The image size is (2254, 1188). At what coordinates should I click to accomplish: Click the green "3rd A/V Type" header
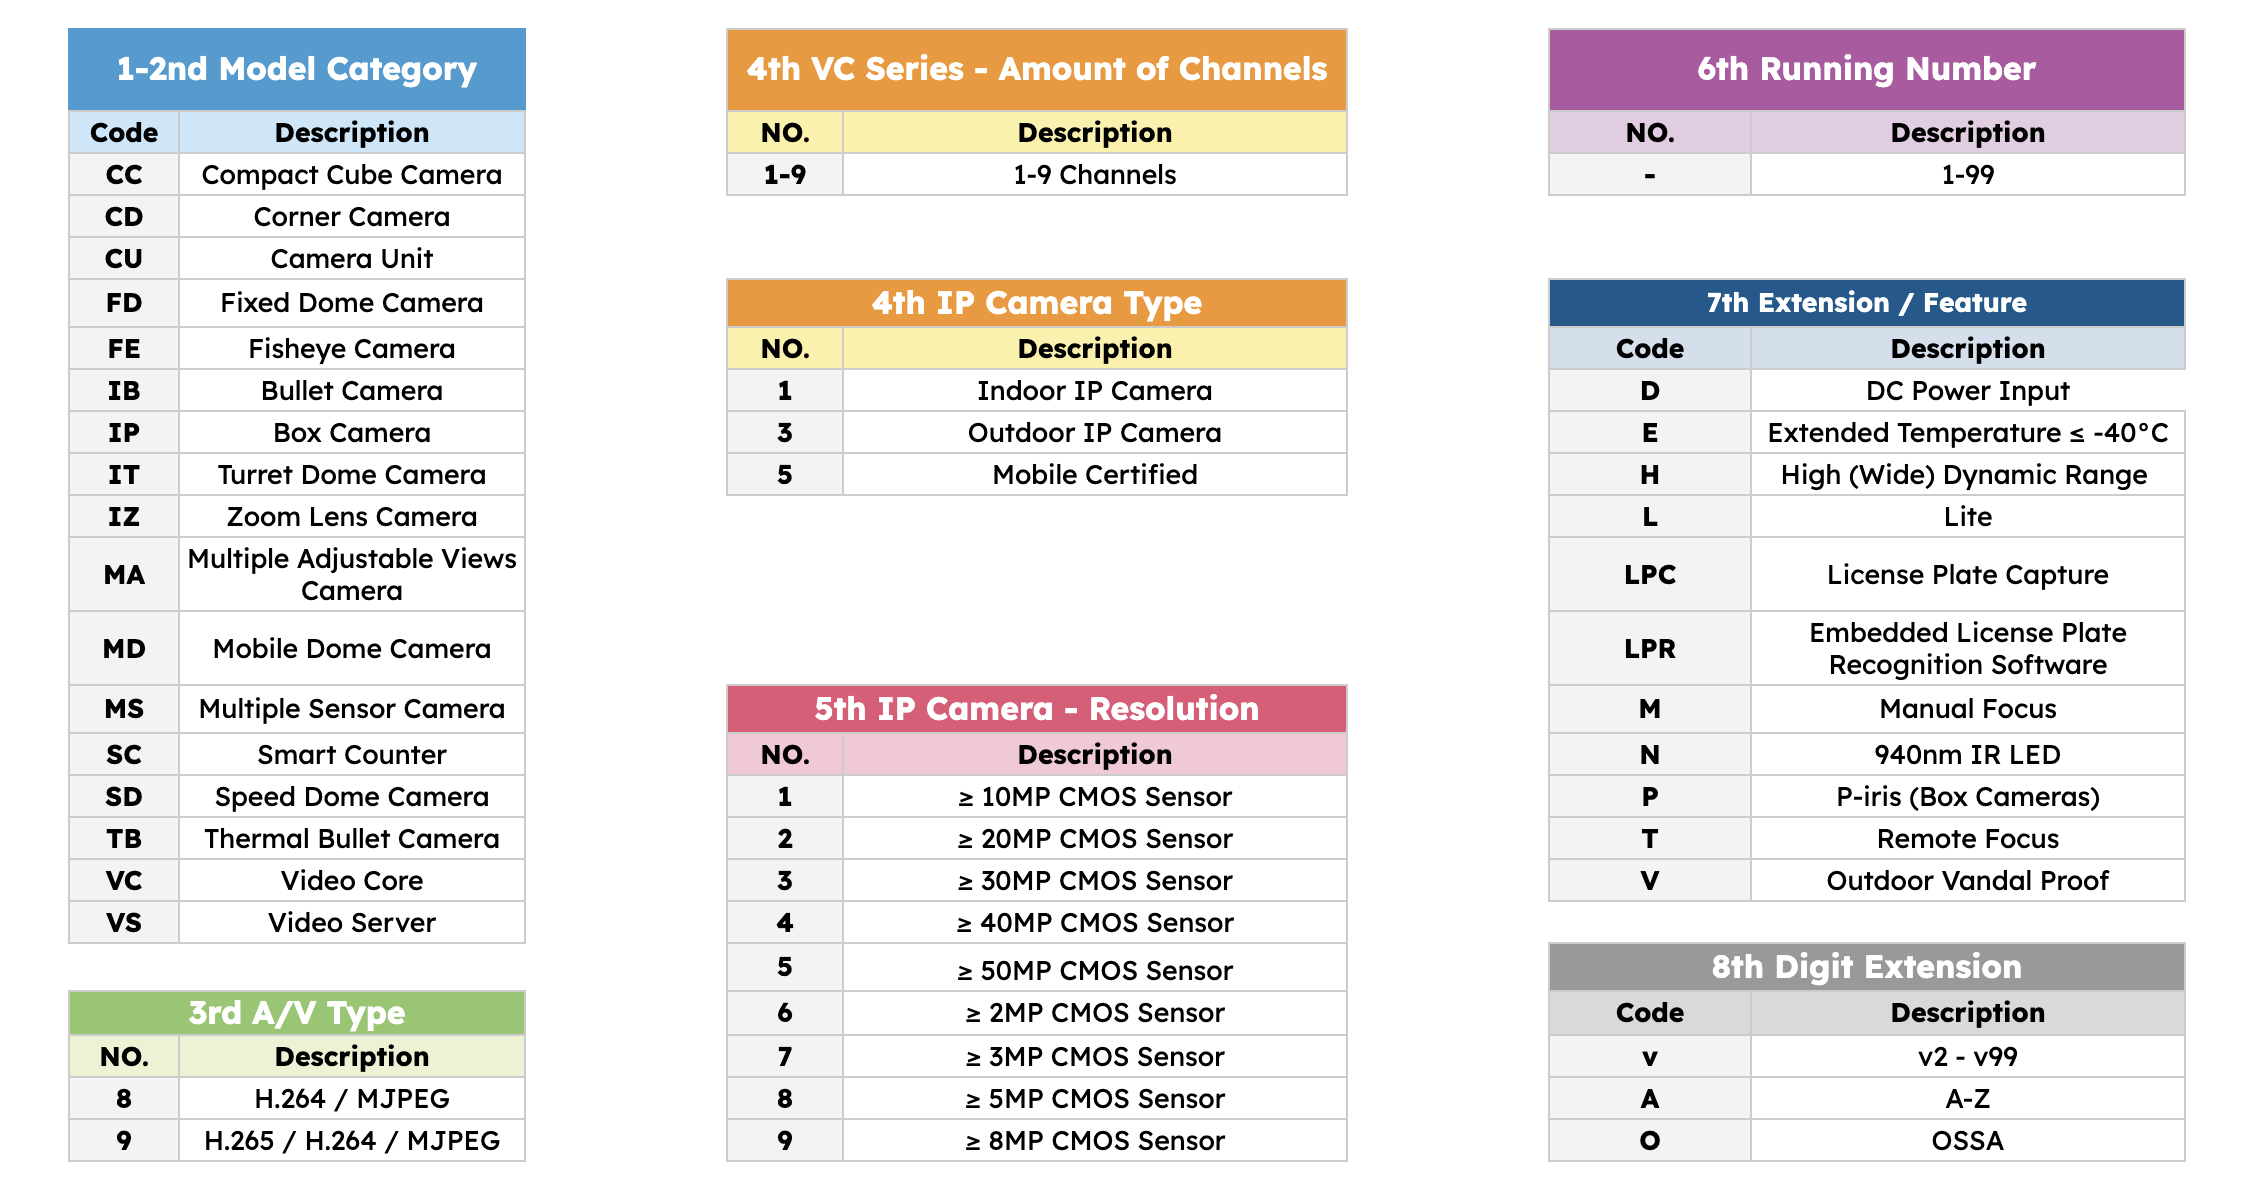click(297, 1013)
